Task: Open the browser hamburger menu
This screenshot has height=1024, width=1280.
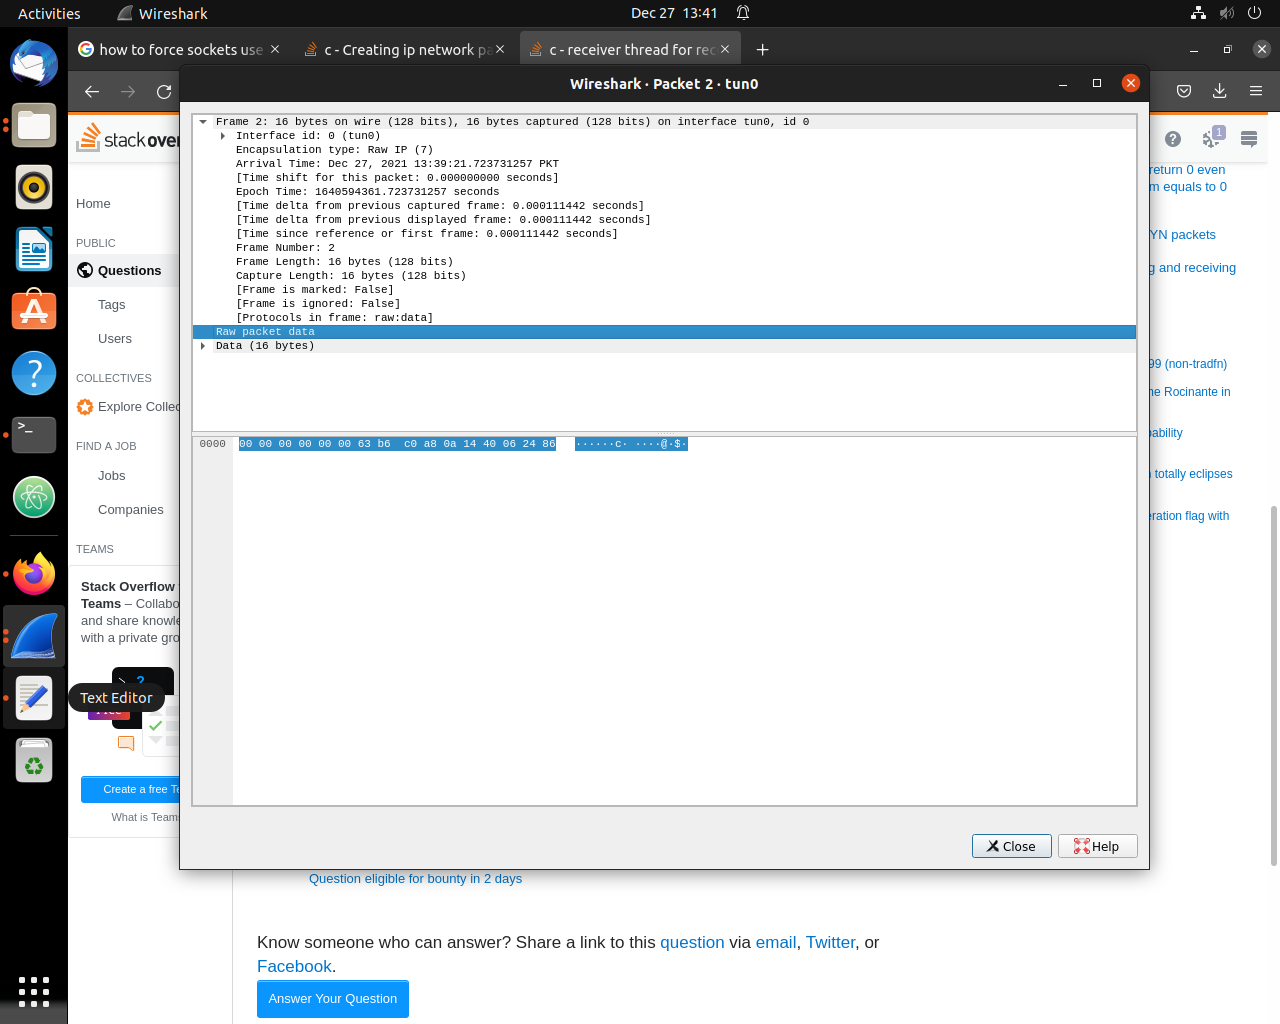Action: coord(1256,91)
